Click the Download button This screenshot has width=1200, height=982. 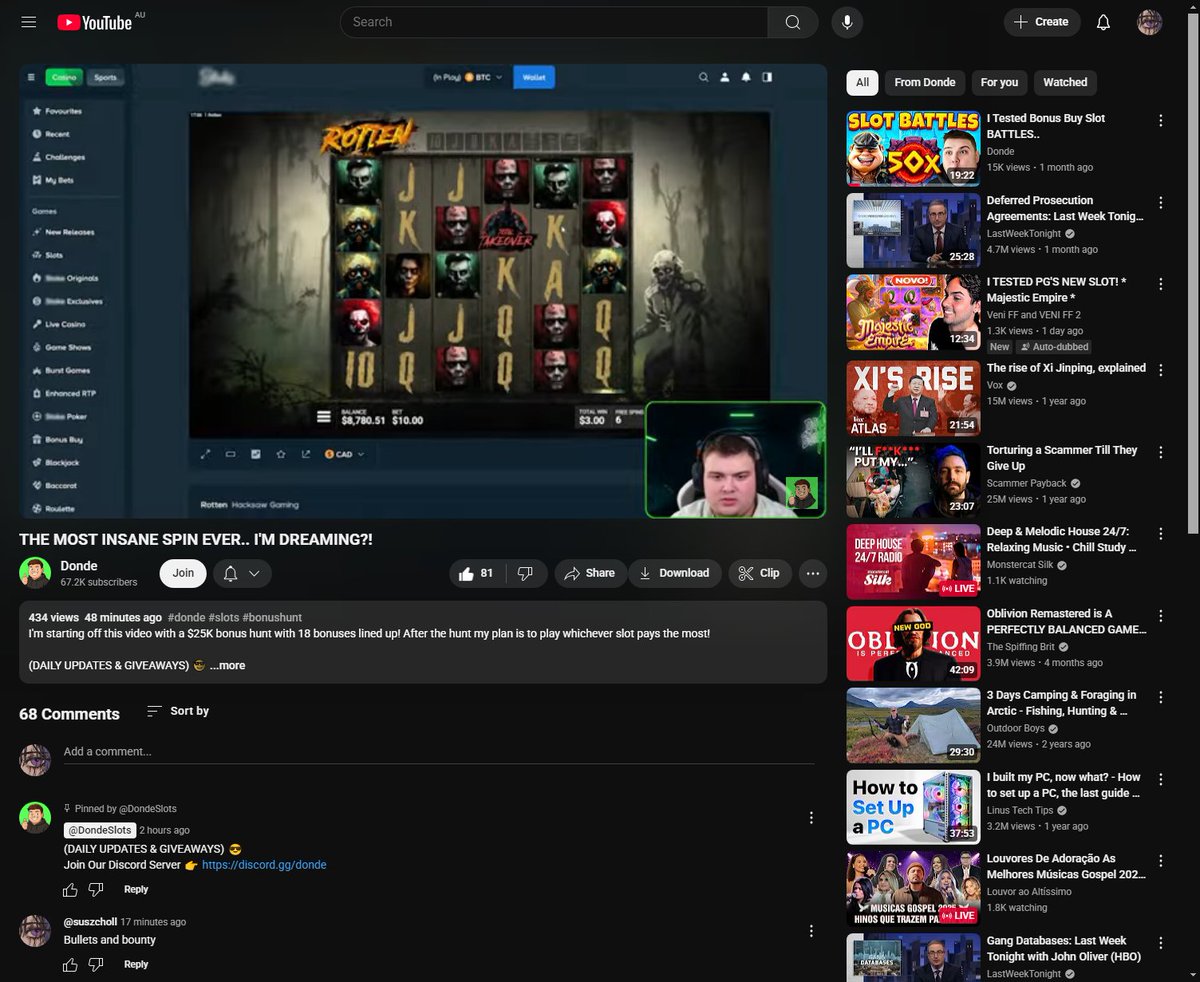[675, 573]
